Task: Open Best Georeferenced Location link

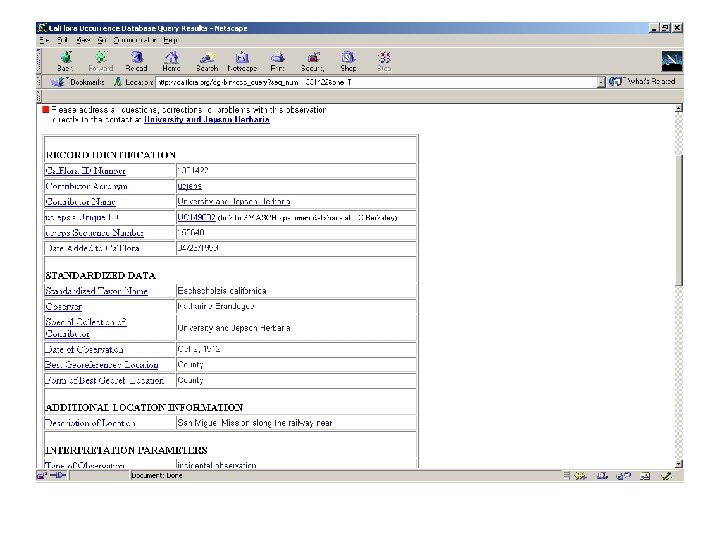Action: tap(101, 365)
